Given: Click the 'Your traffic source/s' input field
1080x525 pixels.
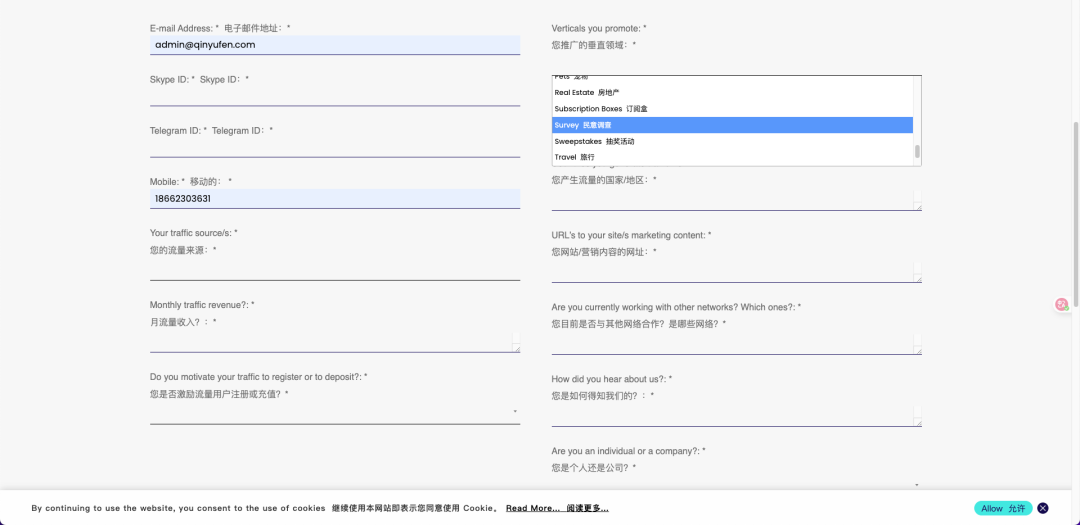Looking at the screenshot, I should tap(335, 271).
